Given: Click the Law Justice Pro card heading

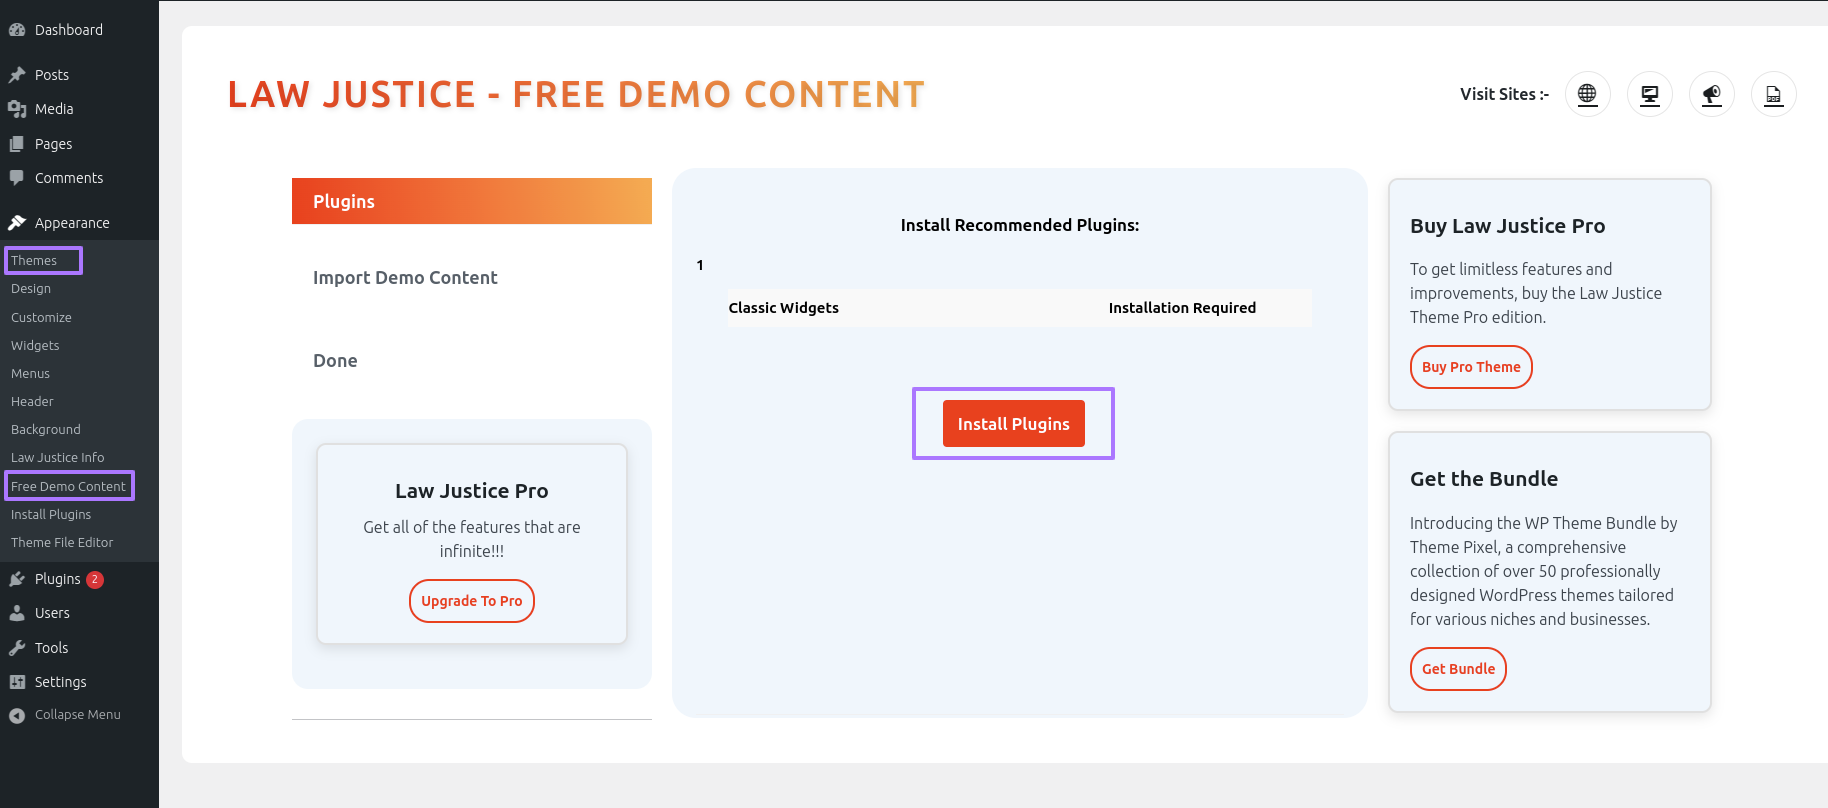Looking at the screenshot, I should [x=472, y=491].
